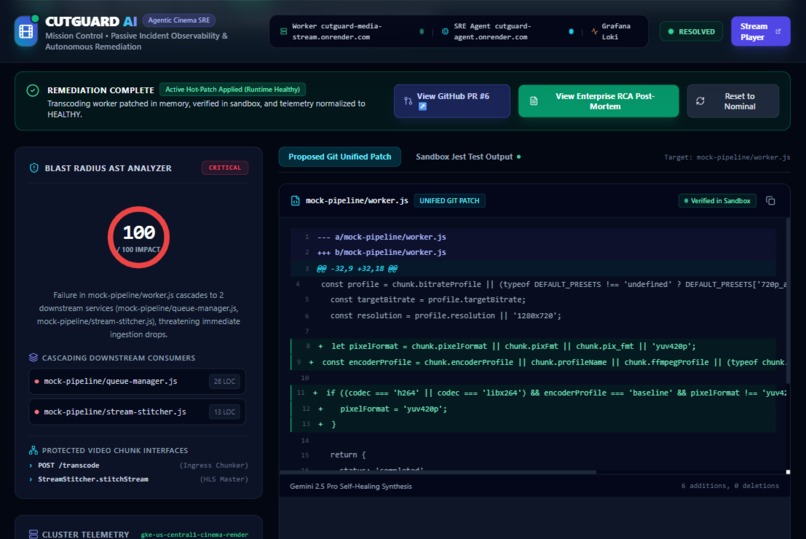Screen dimensions: 806x539
Task: Click the small link icon under View GitHub PR #6
Action: click(423, 106)
